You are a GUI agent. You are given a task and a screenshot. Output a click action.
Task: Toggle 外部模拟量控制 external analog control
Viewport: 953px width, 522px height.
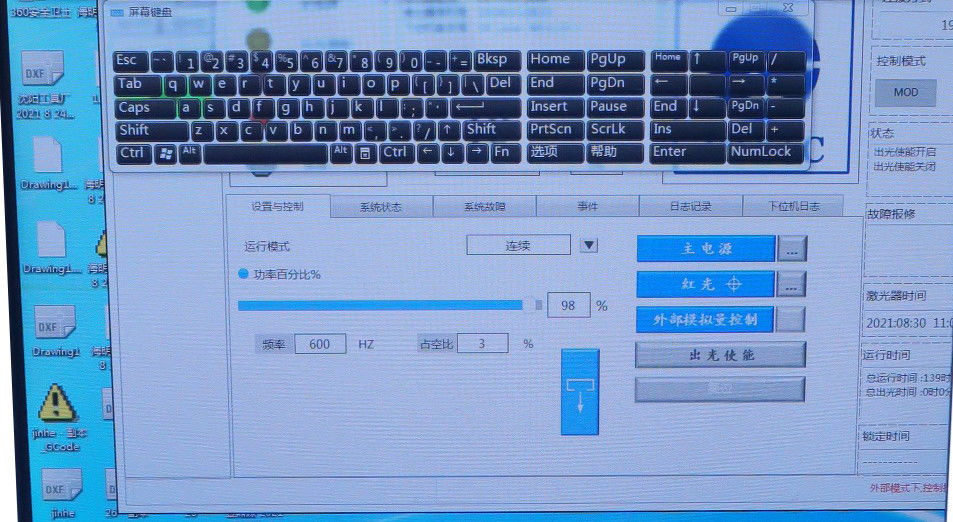(x=705, y=320)
